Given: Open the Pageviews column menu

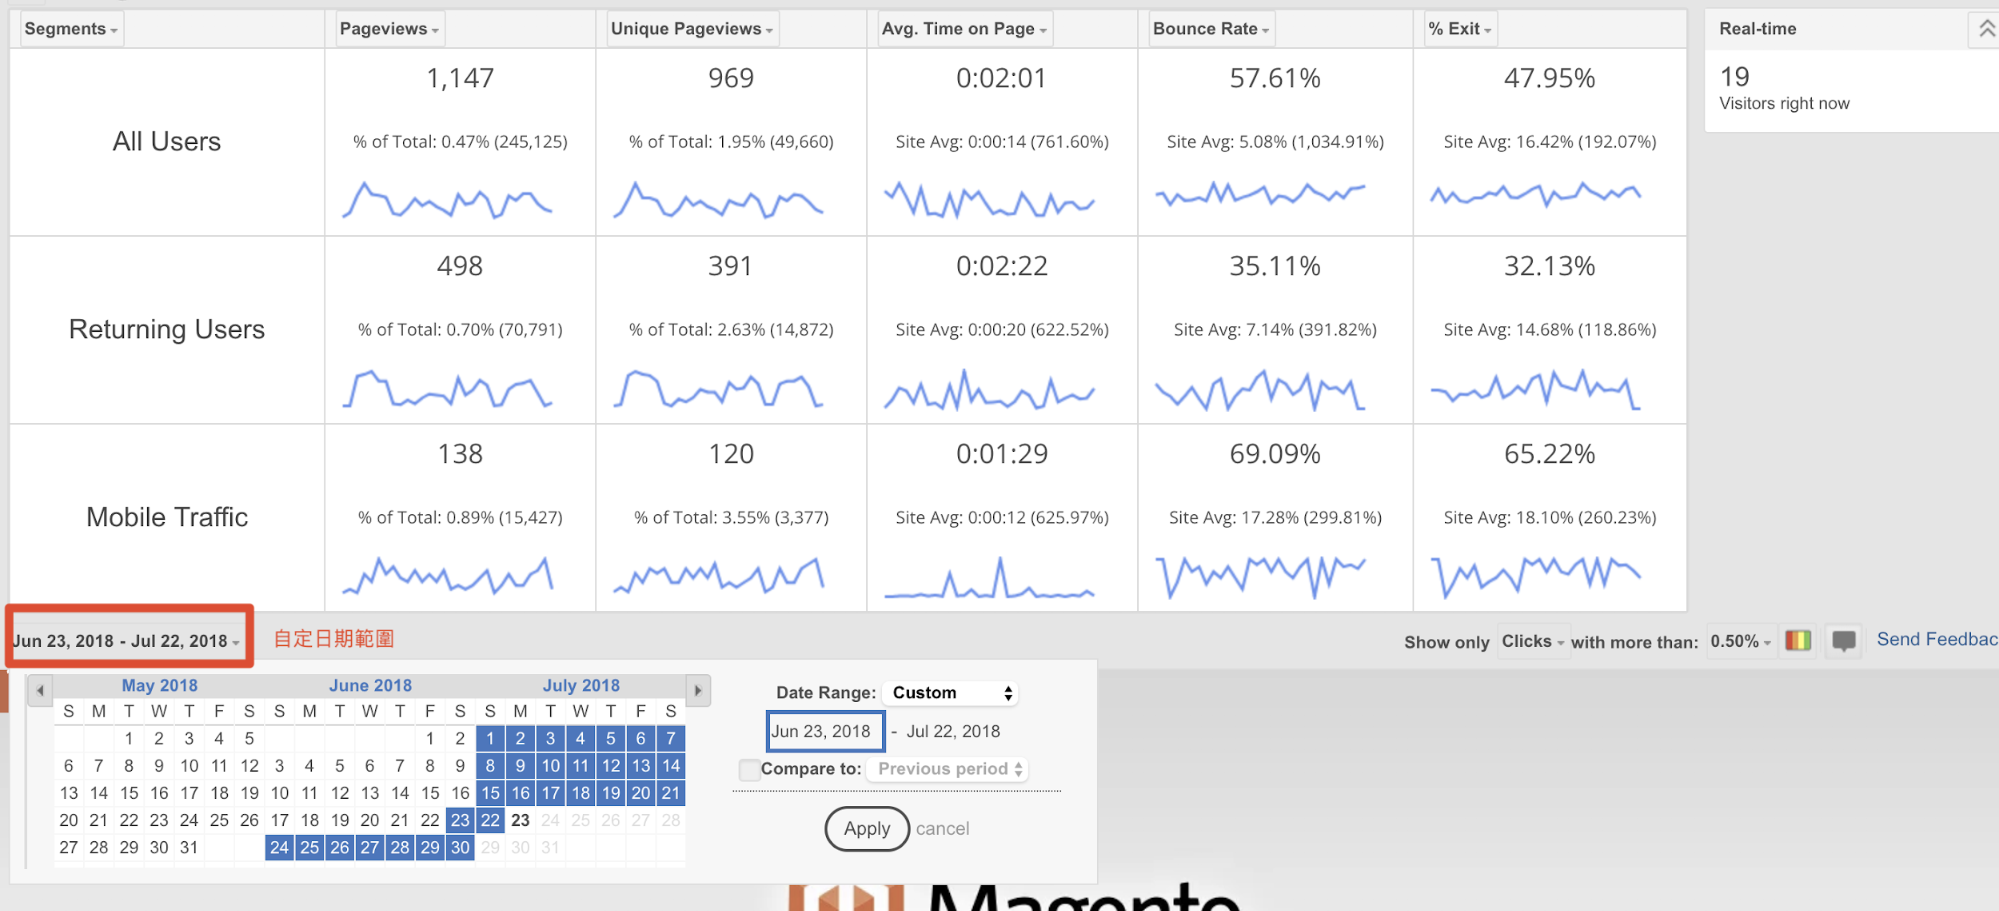Looking at the screenshot, I should click(389, 29).
